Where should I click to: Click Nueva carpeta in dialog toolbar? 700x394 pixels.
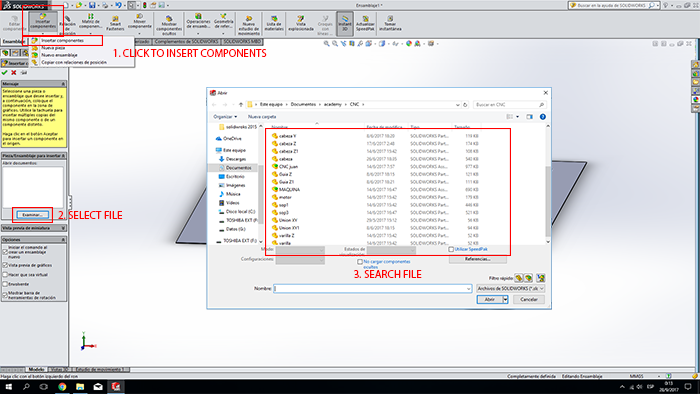pyautogui.click(x=262, y=117)
